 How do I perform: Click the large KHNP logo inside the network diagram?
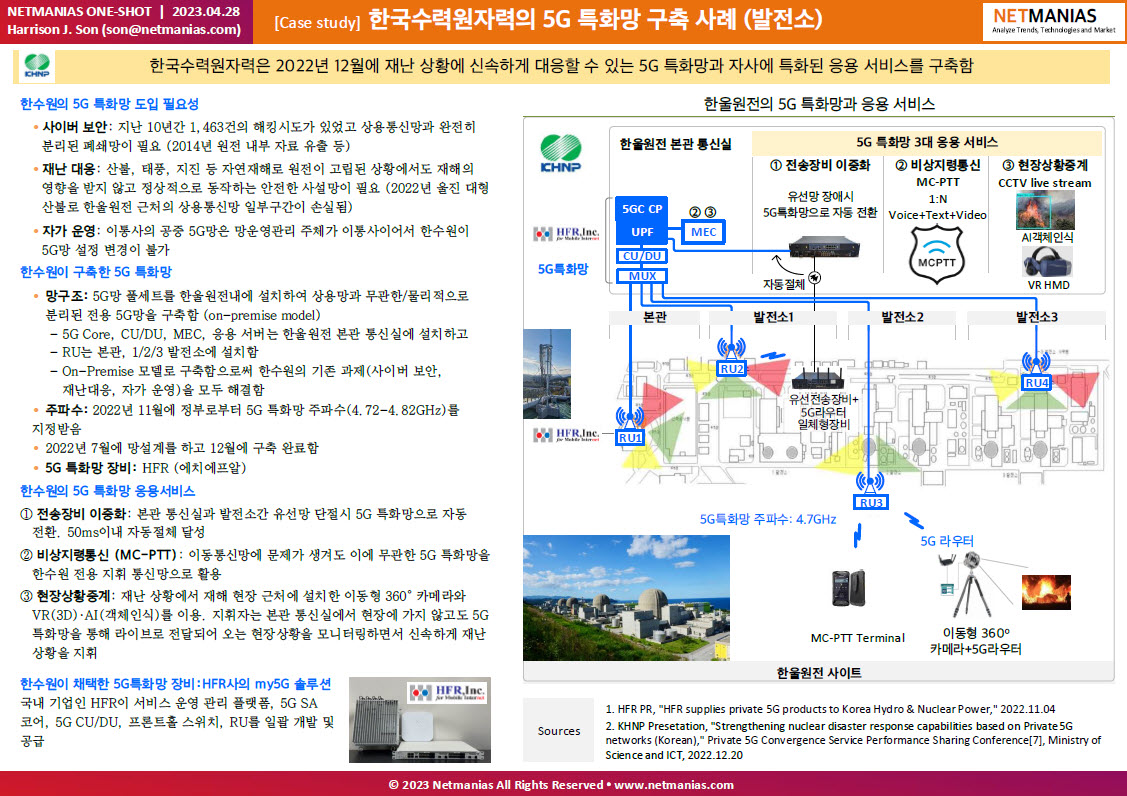pyautogui.click(x=561, y=153)
